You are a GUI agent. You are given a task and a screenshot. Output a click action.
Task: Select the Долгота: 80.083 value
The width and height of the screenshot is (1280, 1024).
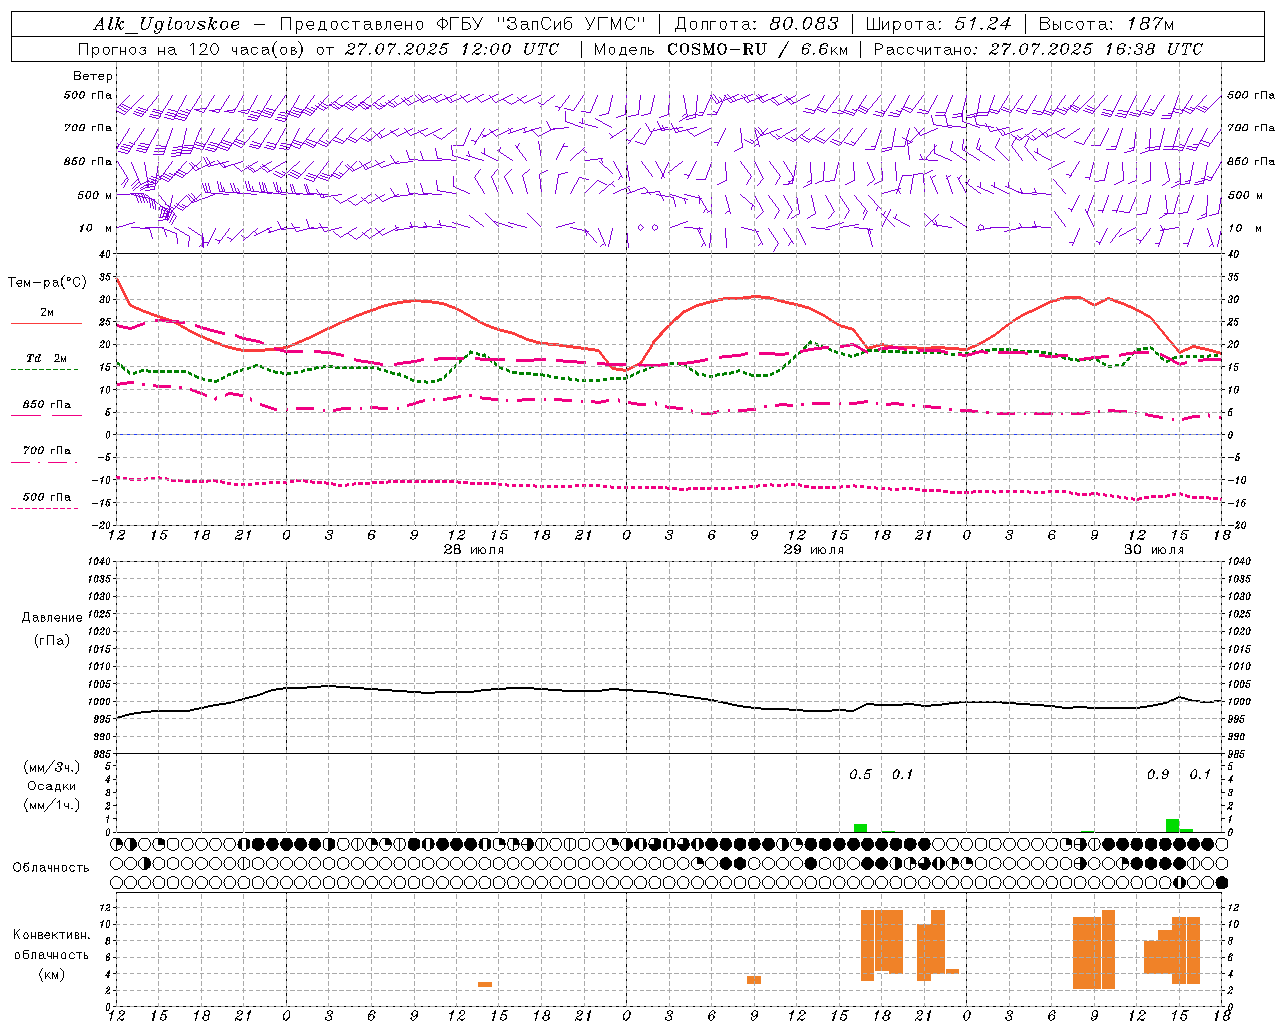pos(757,24)
